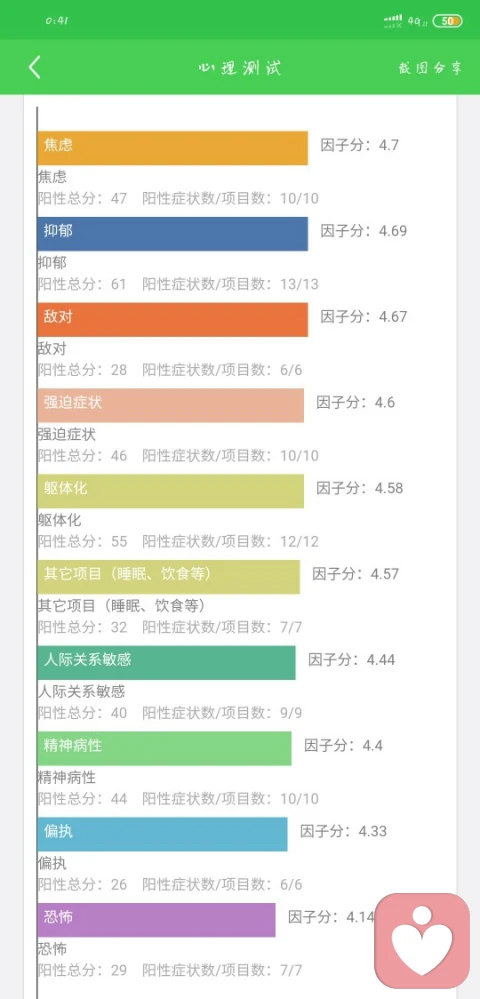The height and width of the screenshot is (999, 480).
Task: Tap the light green 精神病性 bar
Action: (x=164, y=748)
